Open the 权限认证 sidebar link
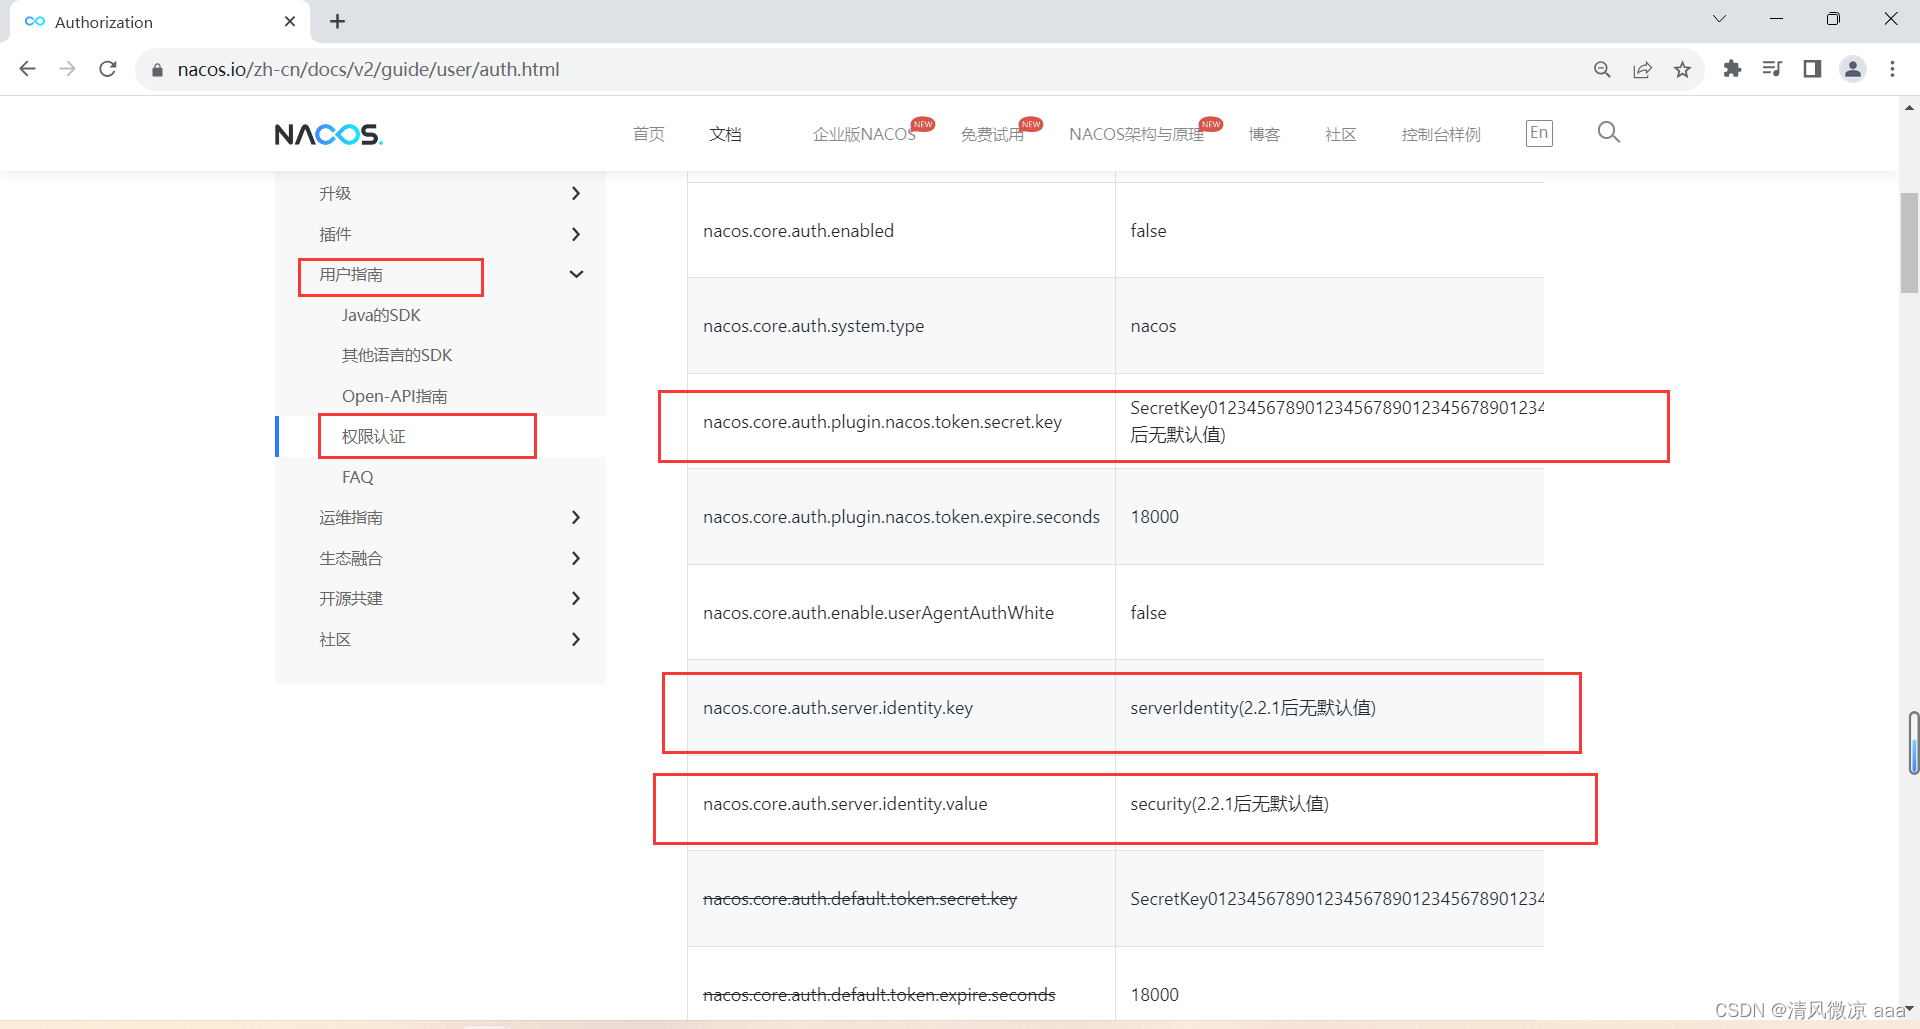Viewport: 1920px width, 1029px height. point(374,436)
